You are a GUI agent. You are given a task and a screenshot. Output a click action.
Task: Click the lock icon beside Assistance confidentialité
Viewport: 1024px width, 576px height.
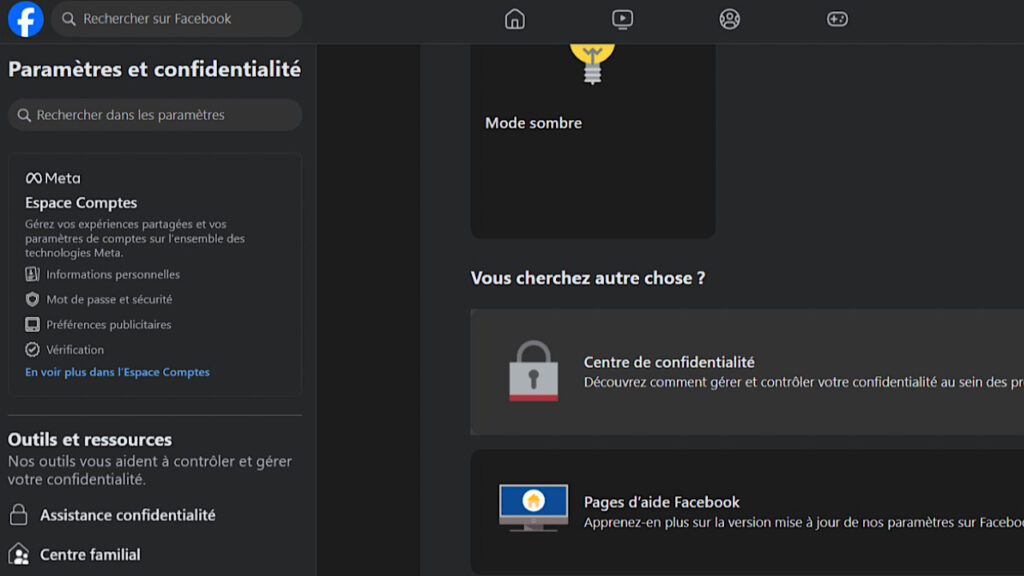(x=18, y=515)
